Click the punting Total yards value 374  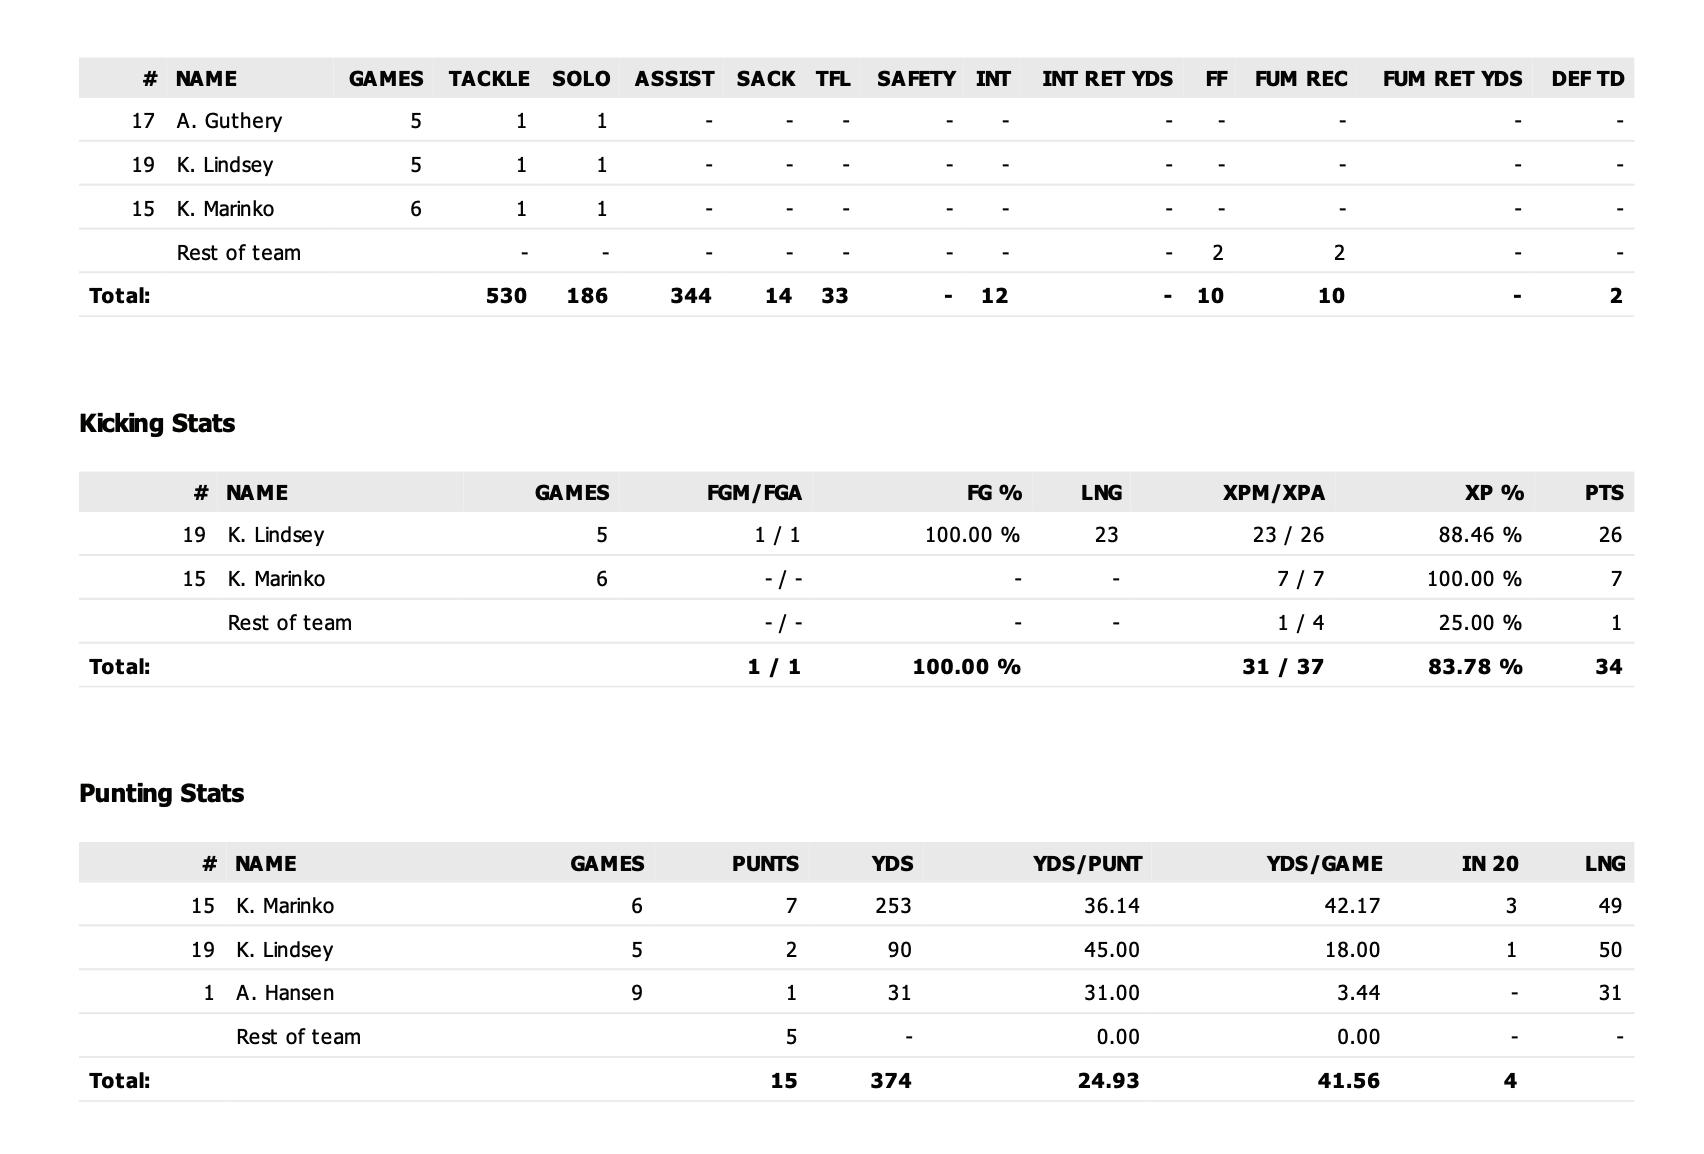[890, 1081]
